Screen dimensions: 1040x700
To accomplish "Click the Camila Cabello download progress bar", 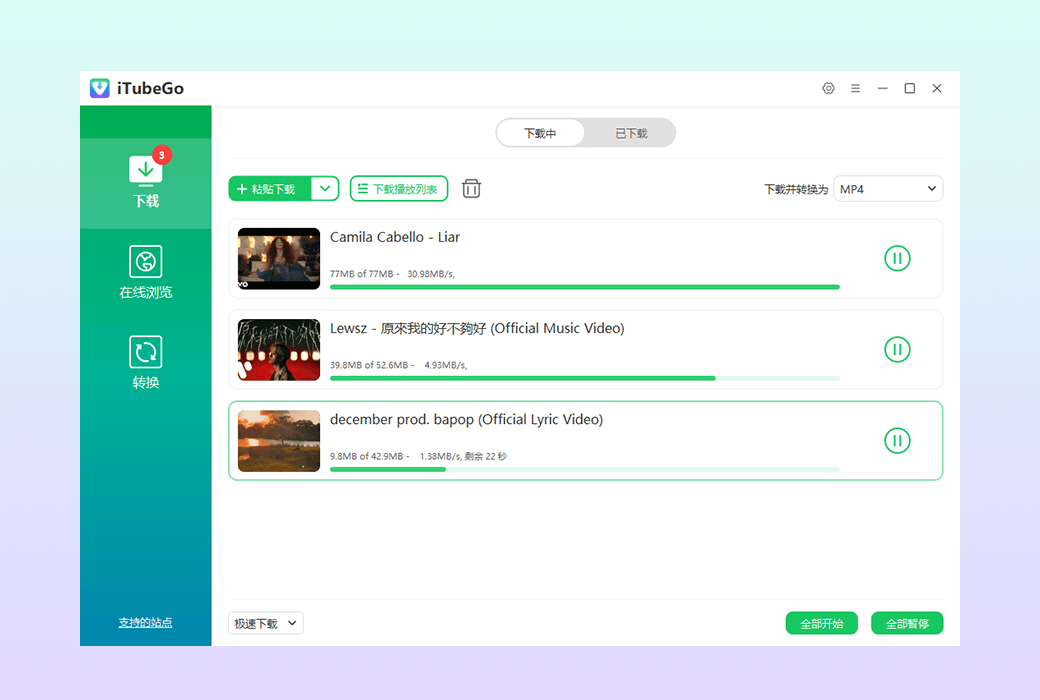I will pyautogui.click(x=584, y=287).
